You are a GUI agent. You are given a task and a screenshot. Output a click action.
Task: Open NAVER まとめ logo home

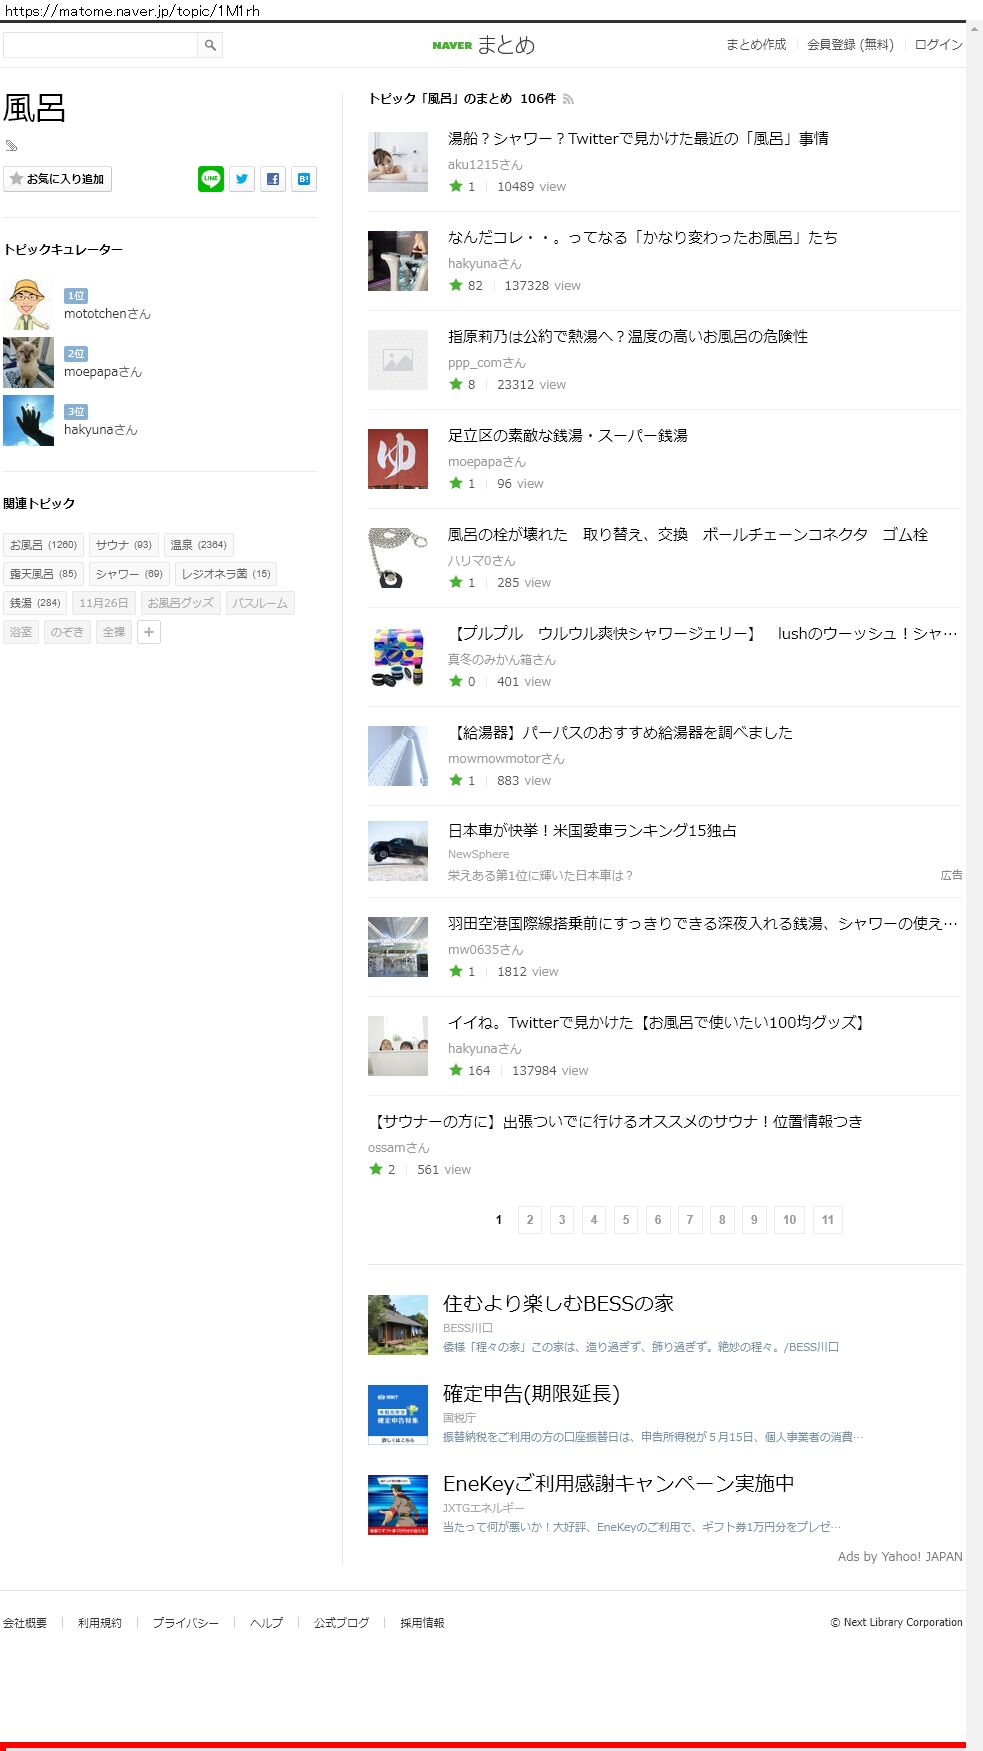tap(484, 45)
